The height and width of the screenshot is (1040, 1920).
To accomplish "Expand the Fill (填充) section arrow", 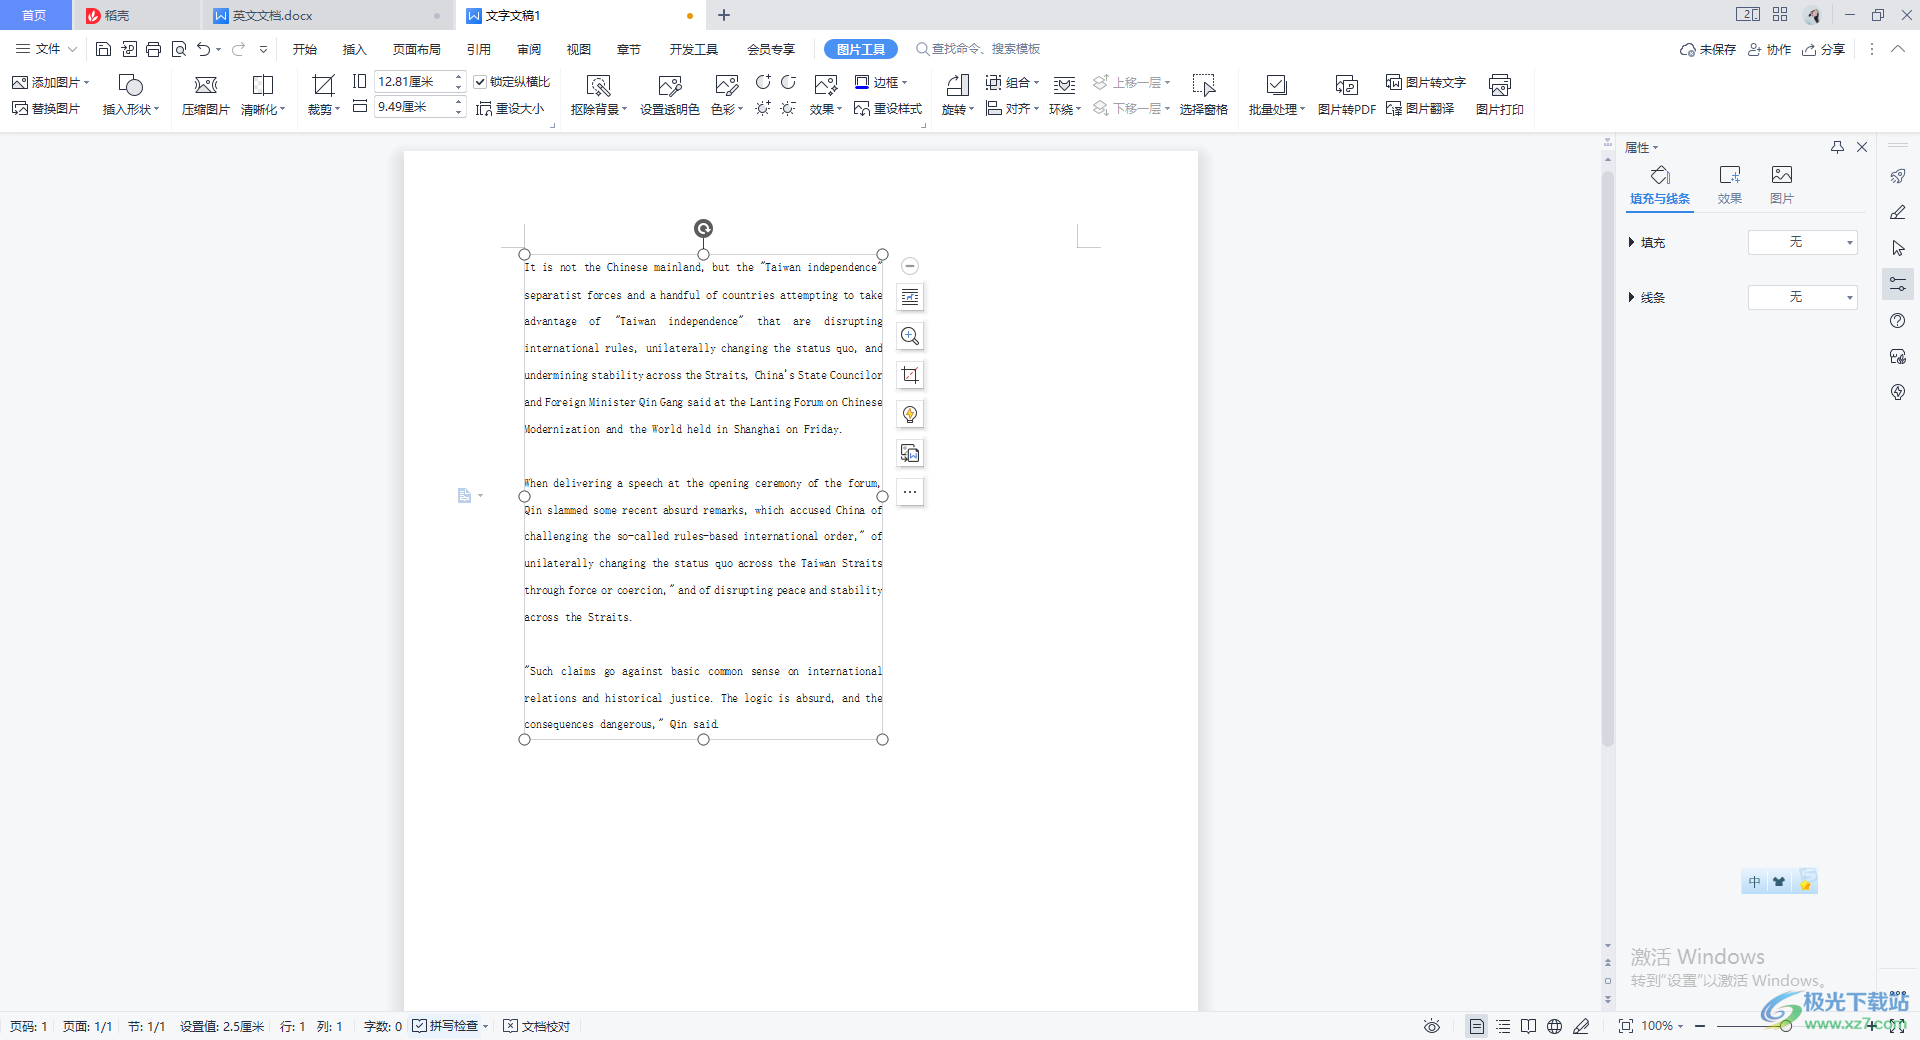I will [1631, 242].
